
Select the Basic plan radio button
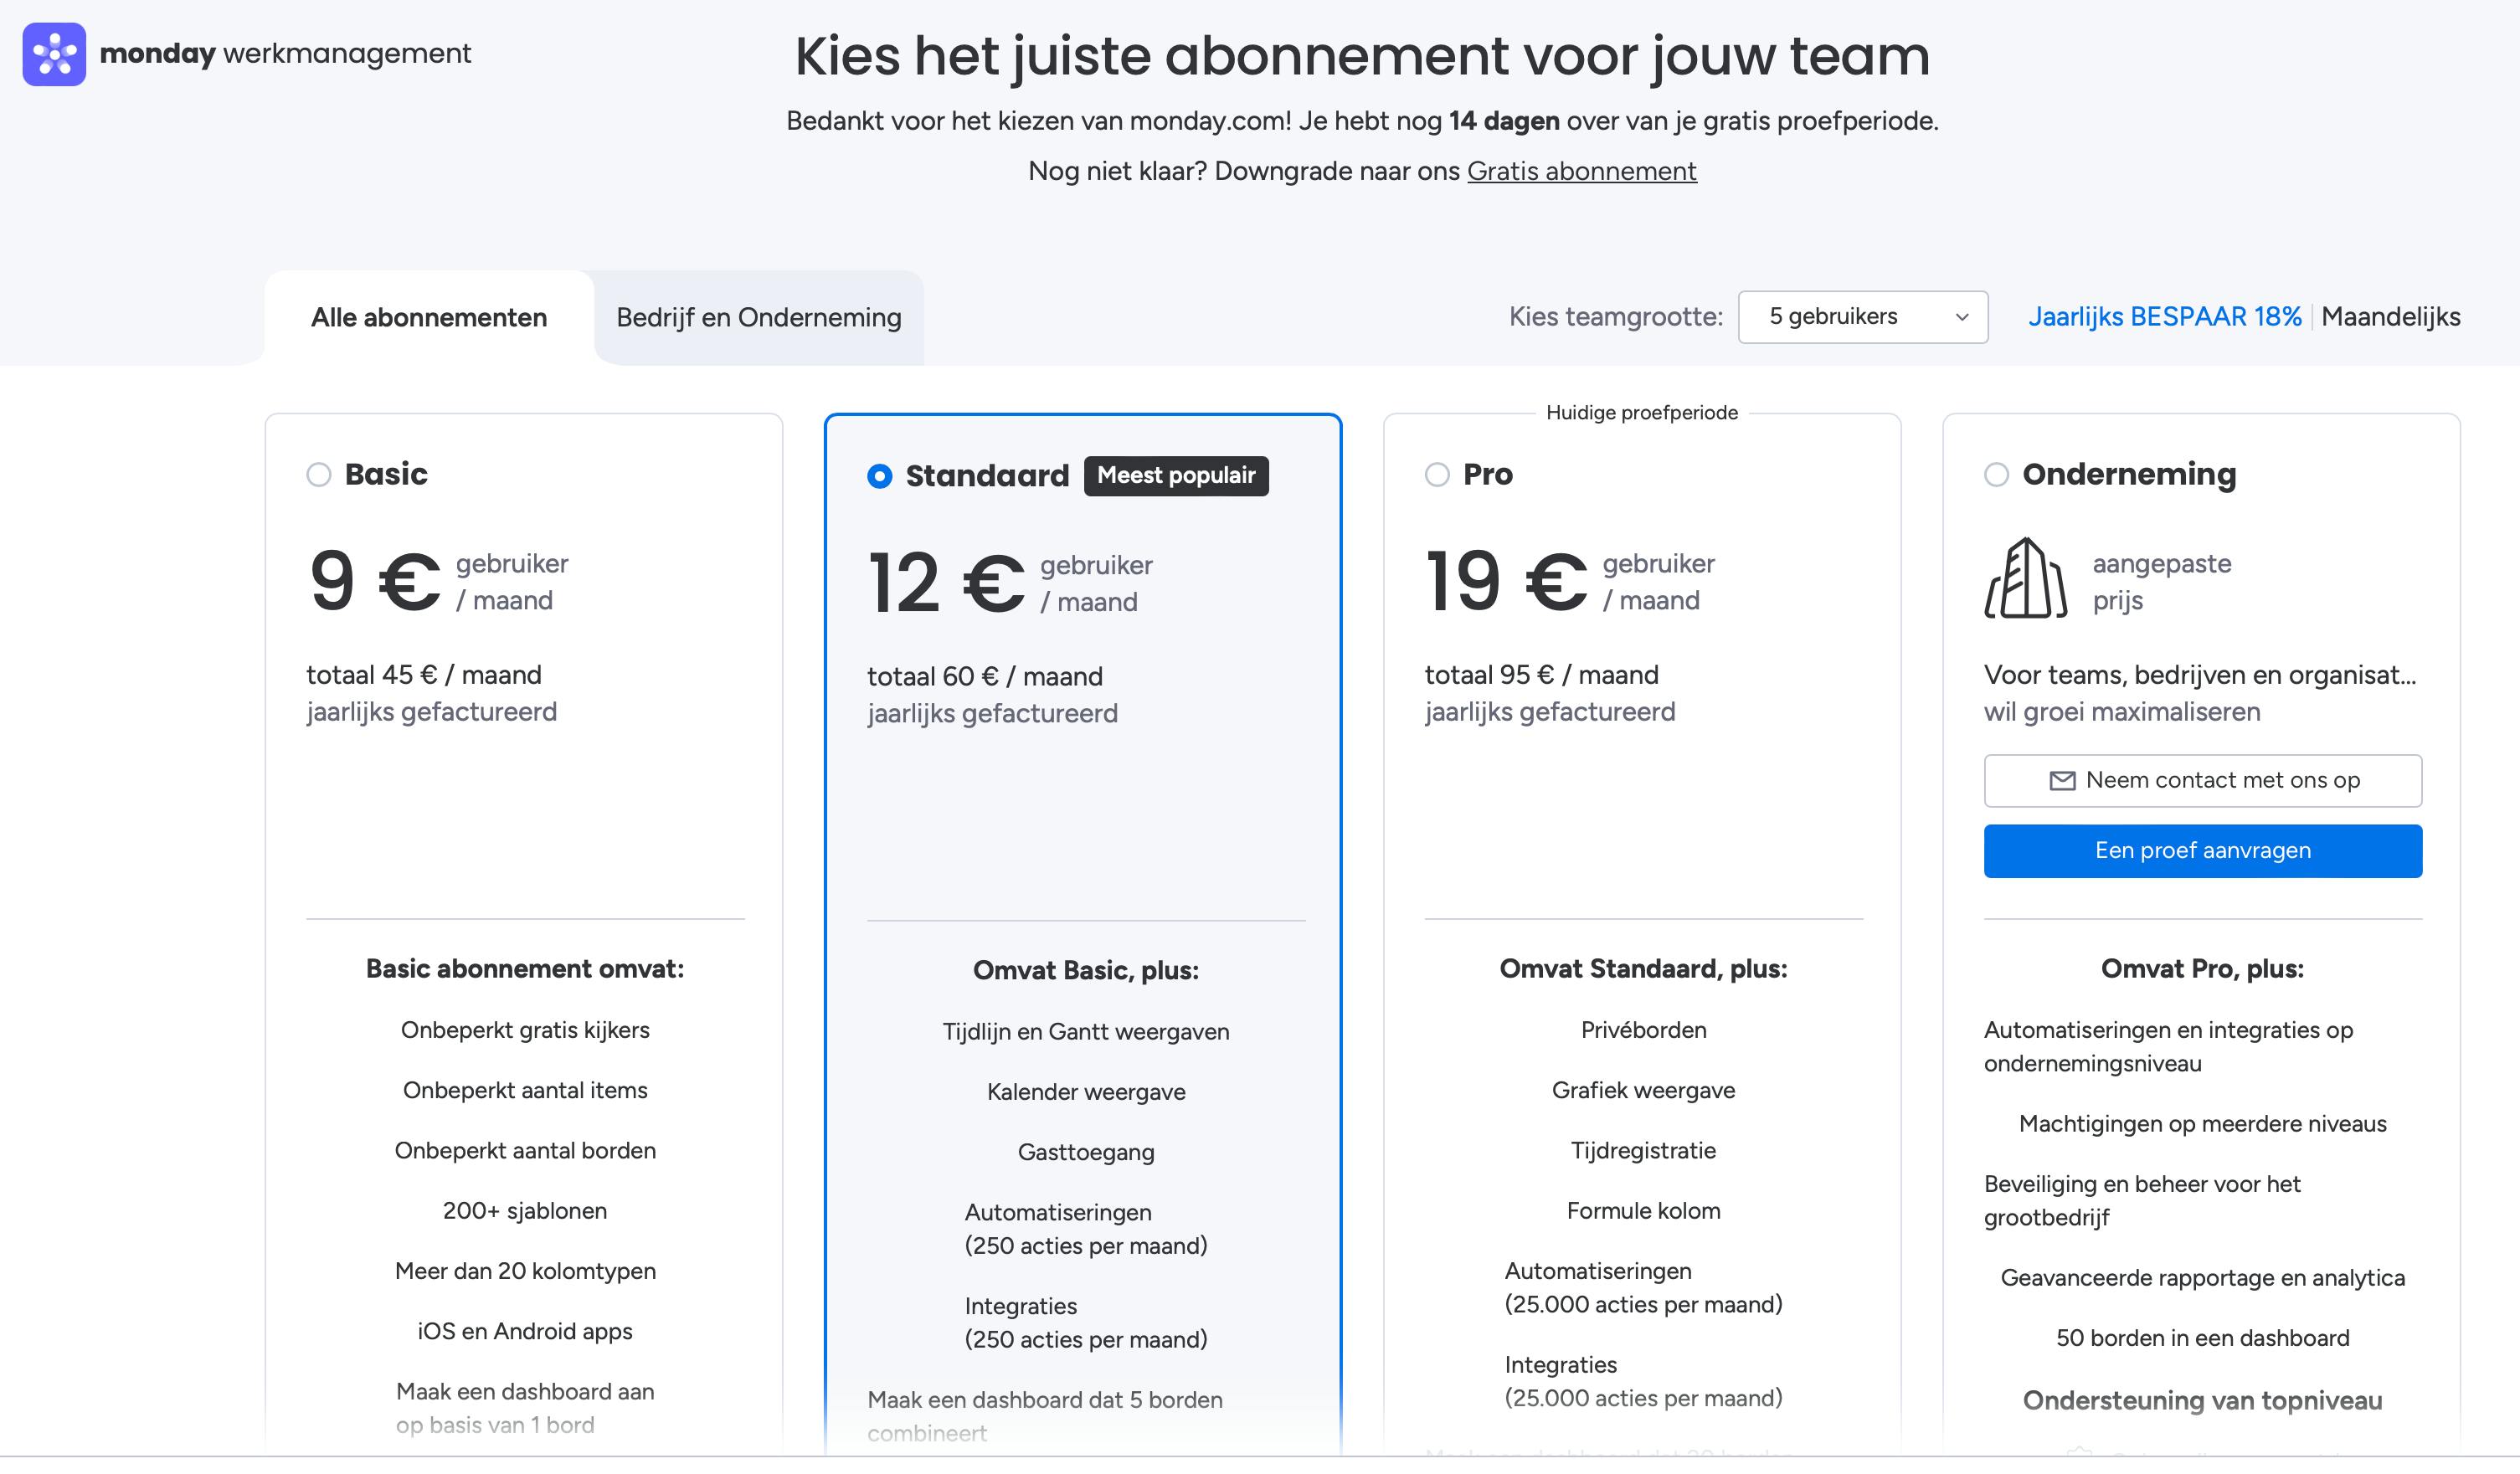point(319,475)
